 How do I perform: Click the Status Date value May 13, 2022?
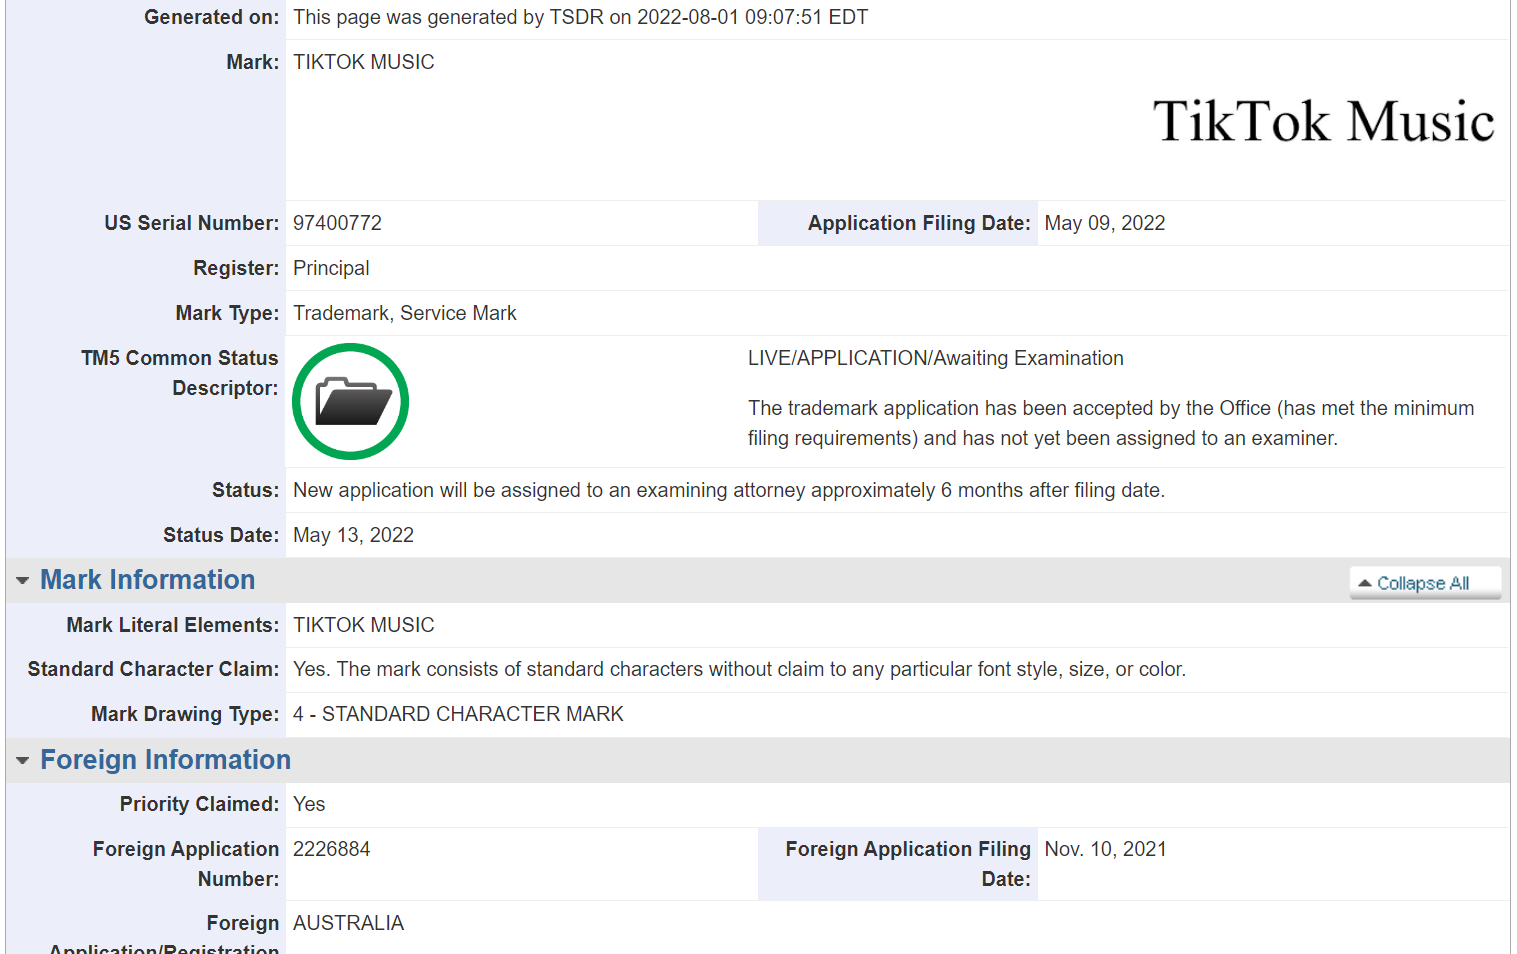click(x=353, y=535)
